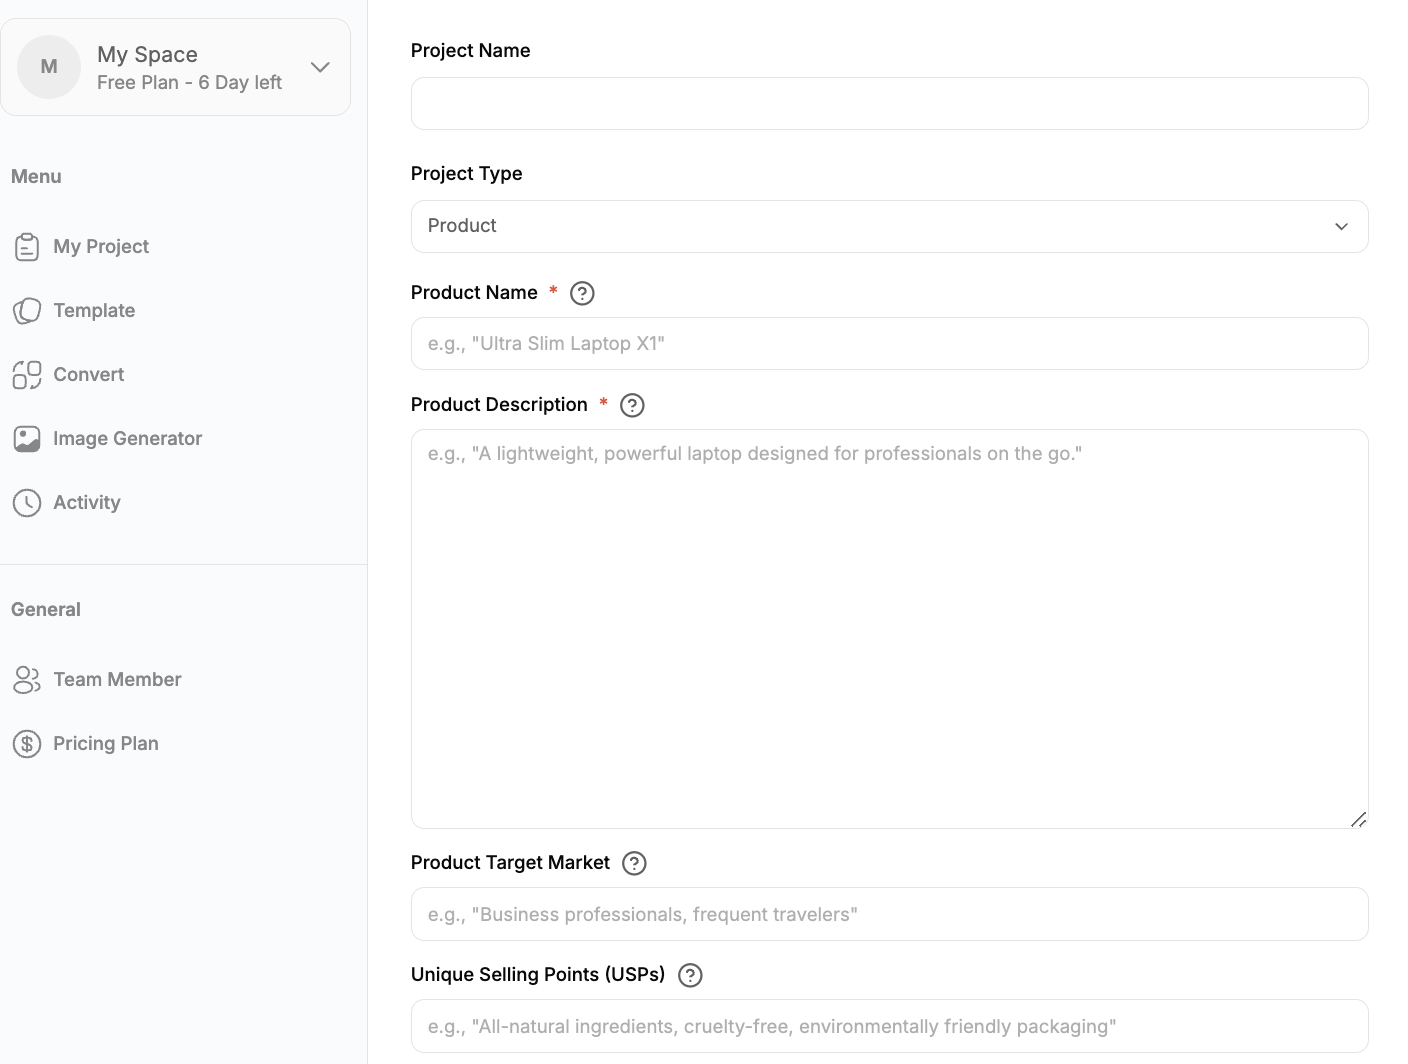Open Product Target Market help icon
This screenshot has width=1408, height=1064.
[634, 863]
